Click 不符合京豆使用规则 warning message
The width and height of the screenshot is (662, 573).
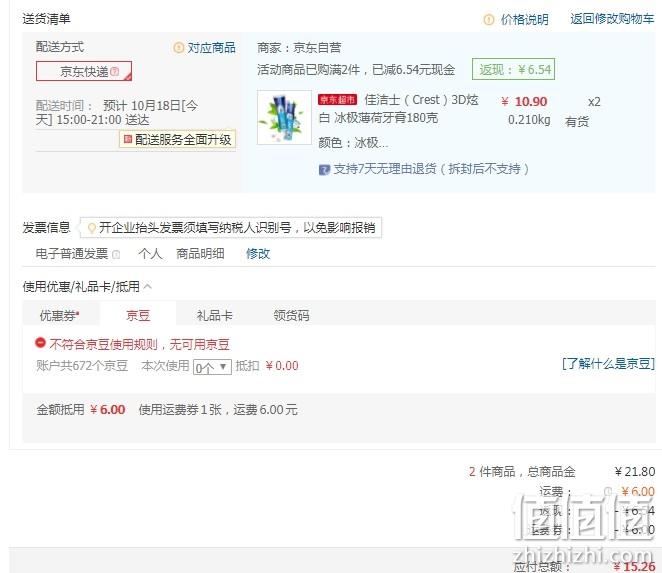139,345
